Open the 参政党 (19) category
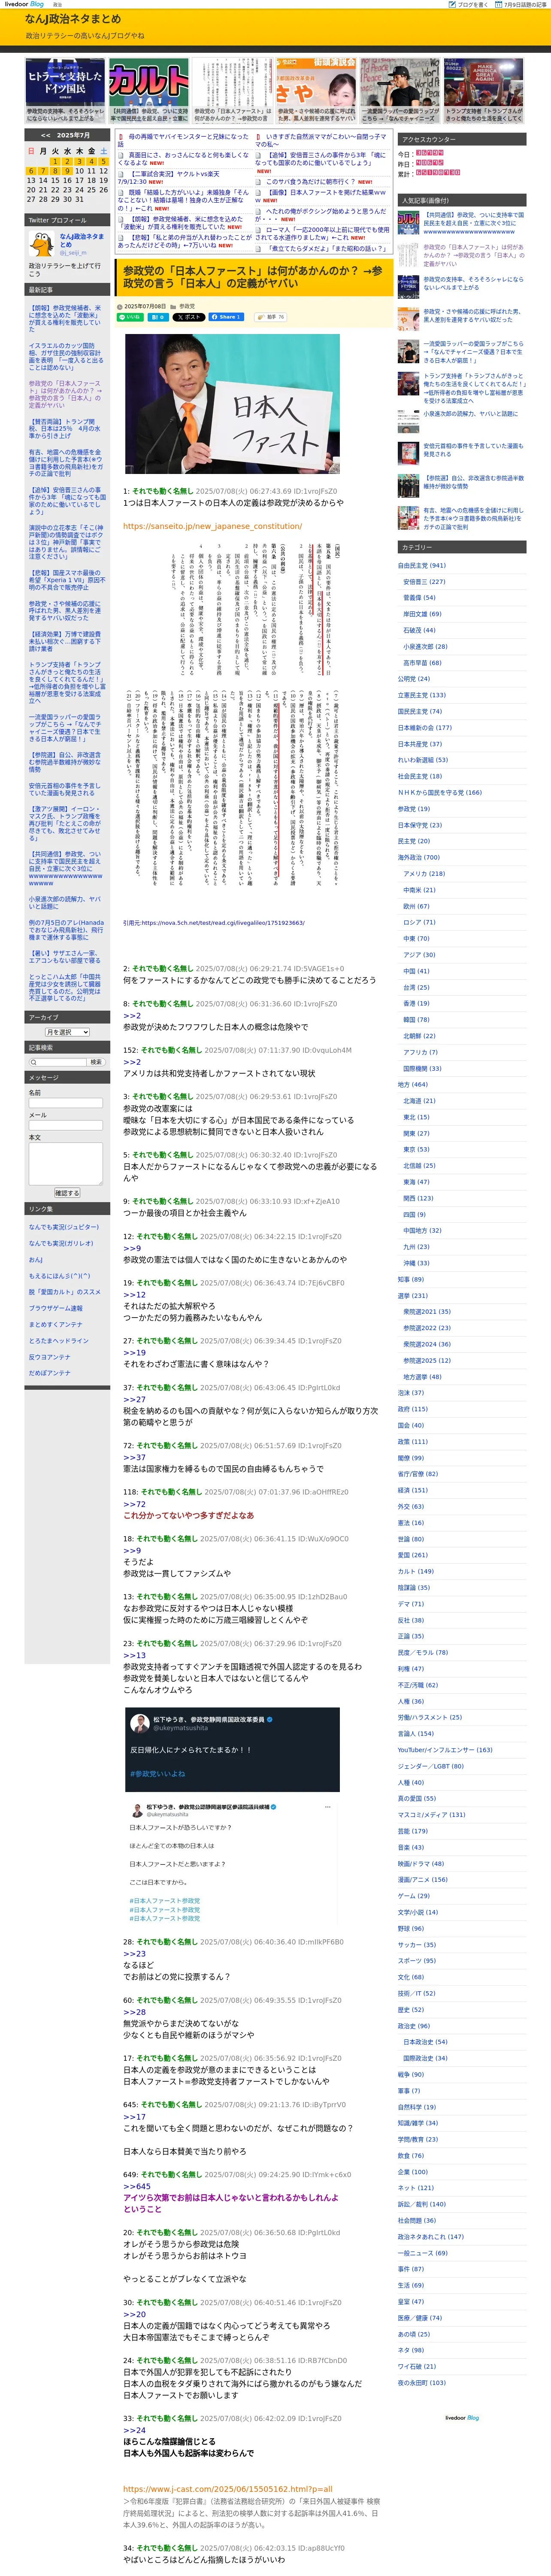The image size is (551, 2576). click(414, 809)
